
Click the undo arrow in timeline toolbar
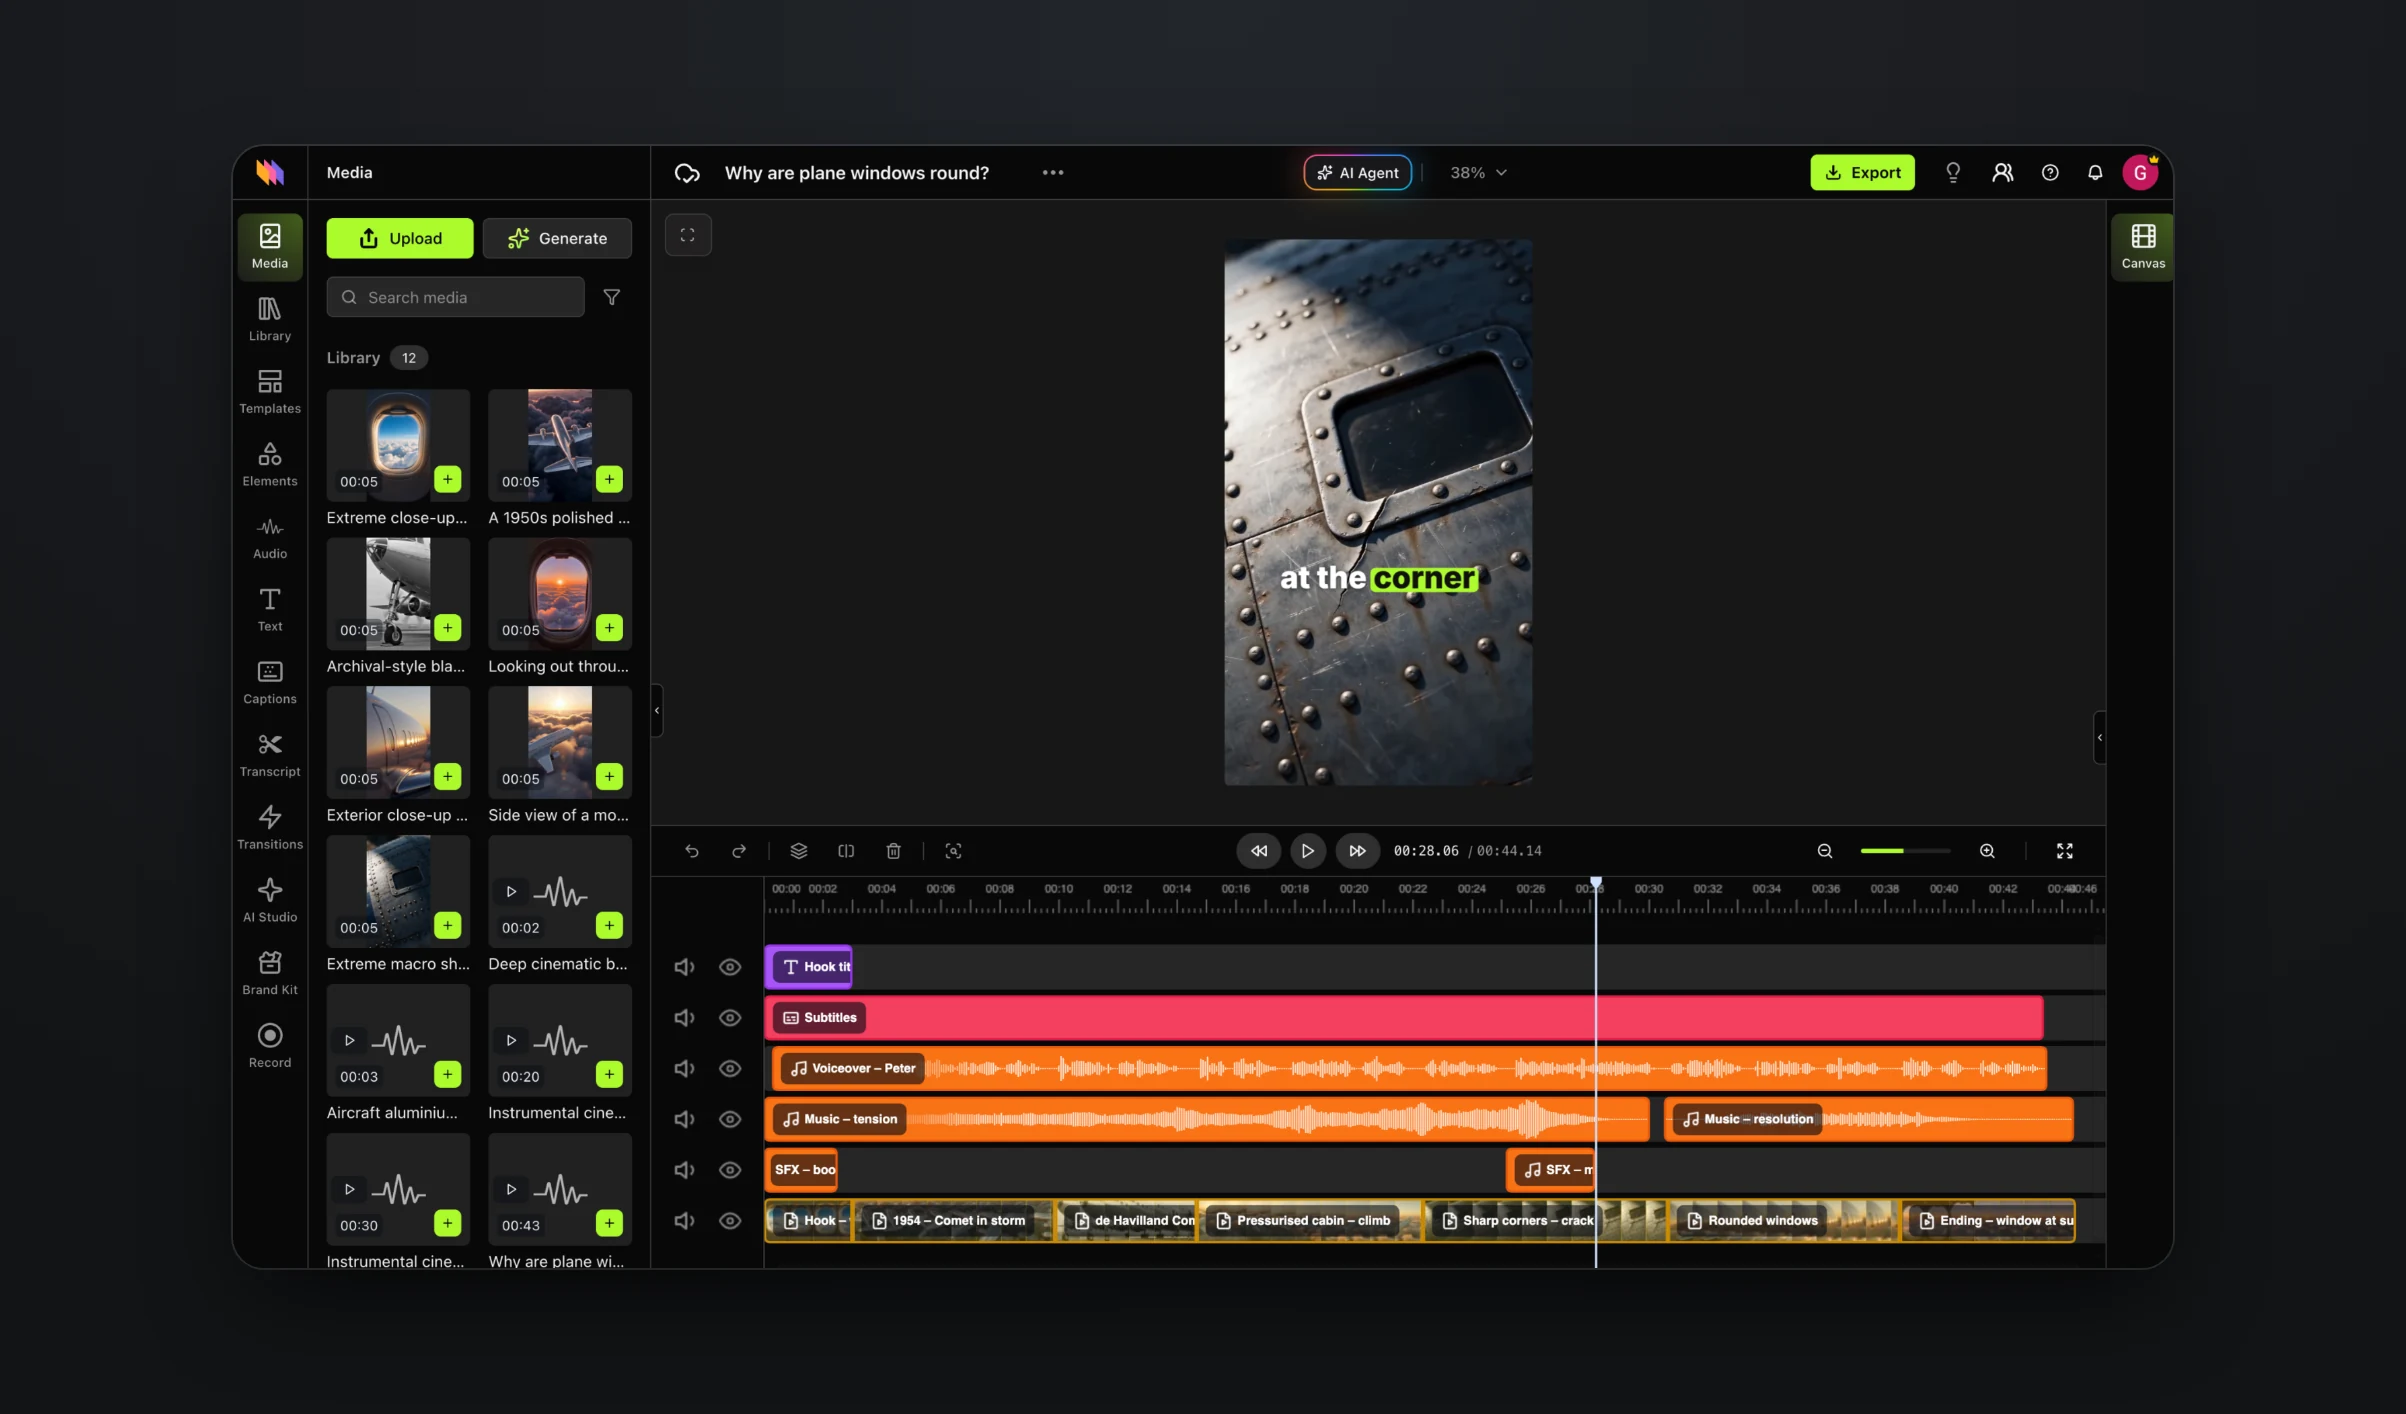click(x=692, y=851)
